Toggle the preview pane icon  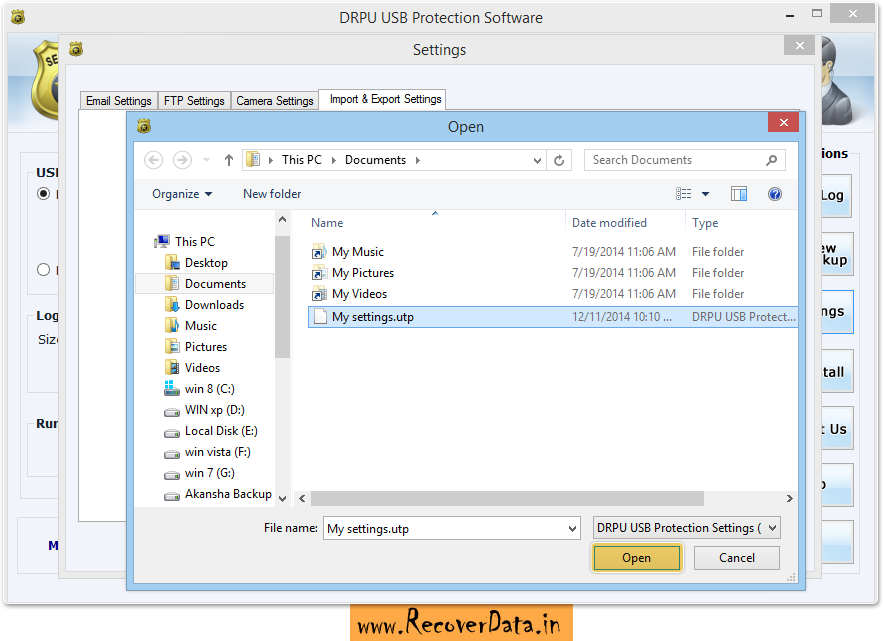739,194
